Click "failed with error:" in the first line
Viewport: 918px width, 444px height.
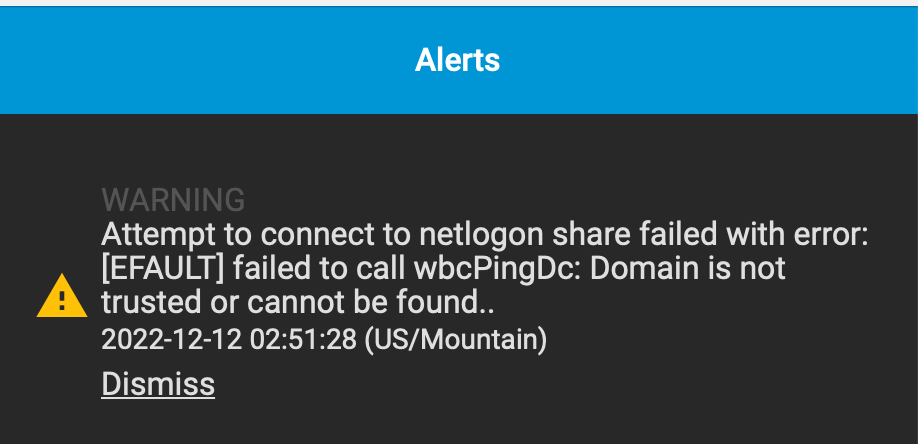coord(753,235)
